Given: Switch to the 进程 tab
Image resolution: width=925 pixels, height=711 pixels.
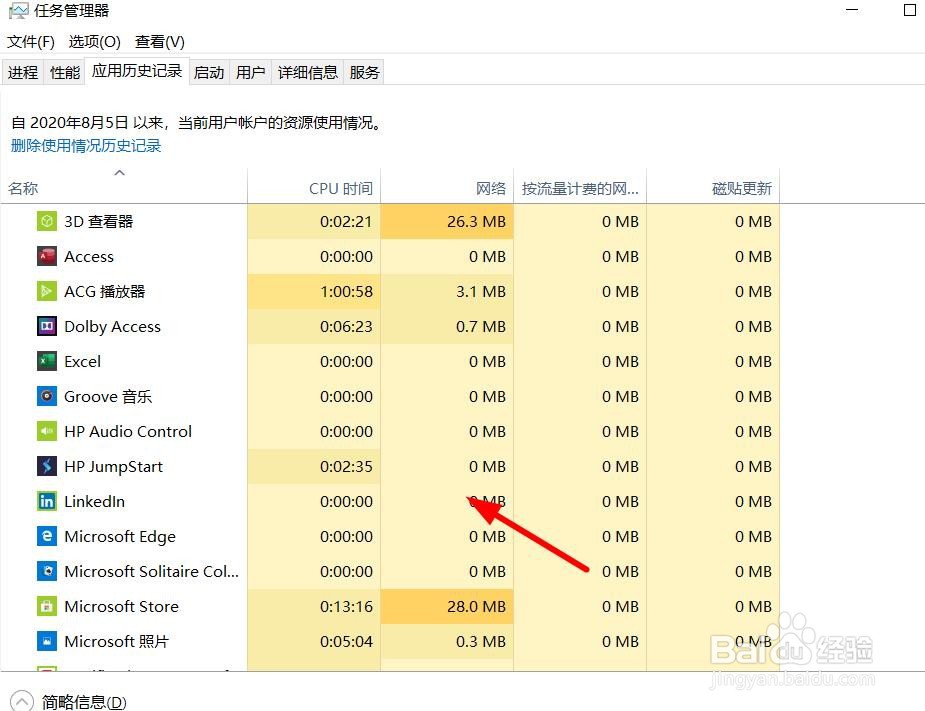Looking at the screenshot, I should point(22,72).
